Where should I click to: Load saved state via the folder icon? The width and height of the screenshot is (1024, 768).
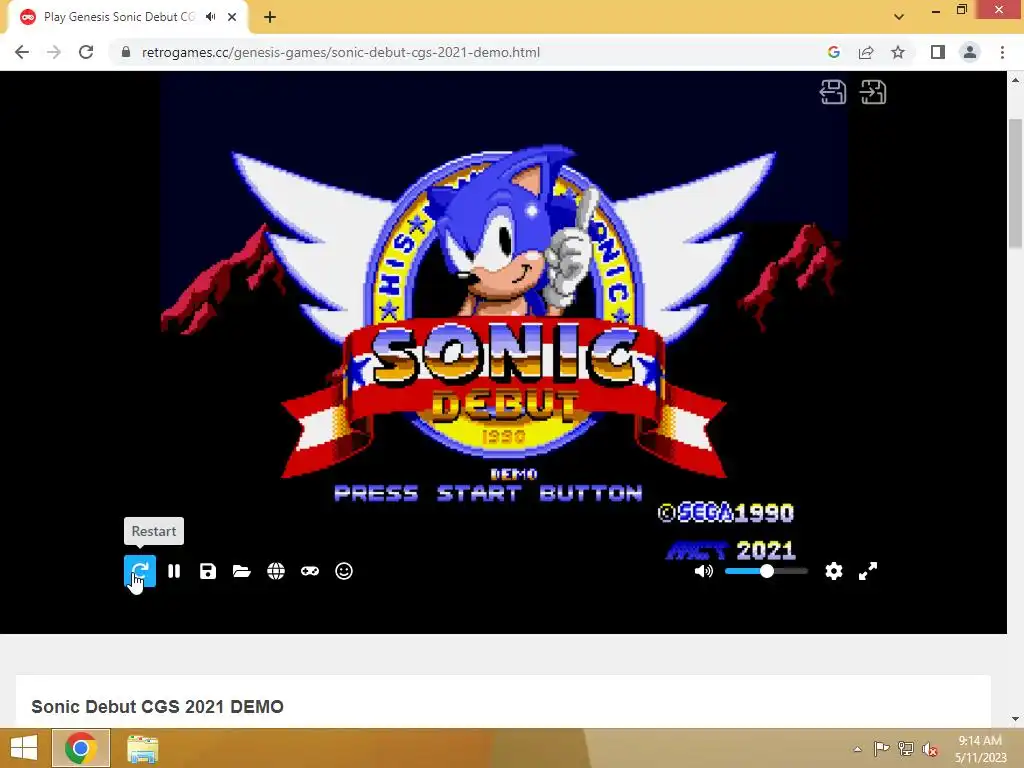(242, 571)
